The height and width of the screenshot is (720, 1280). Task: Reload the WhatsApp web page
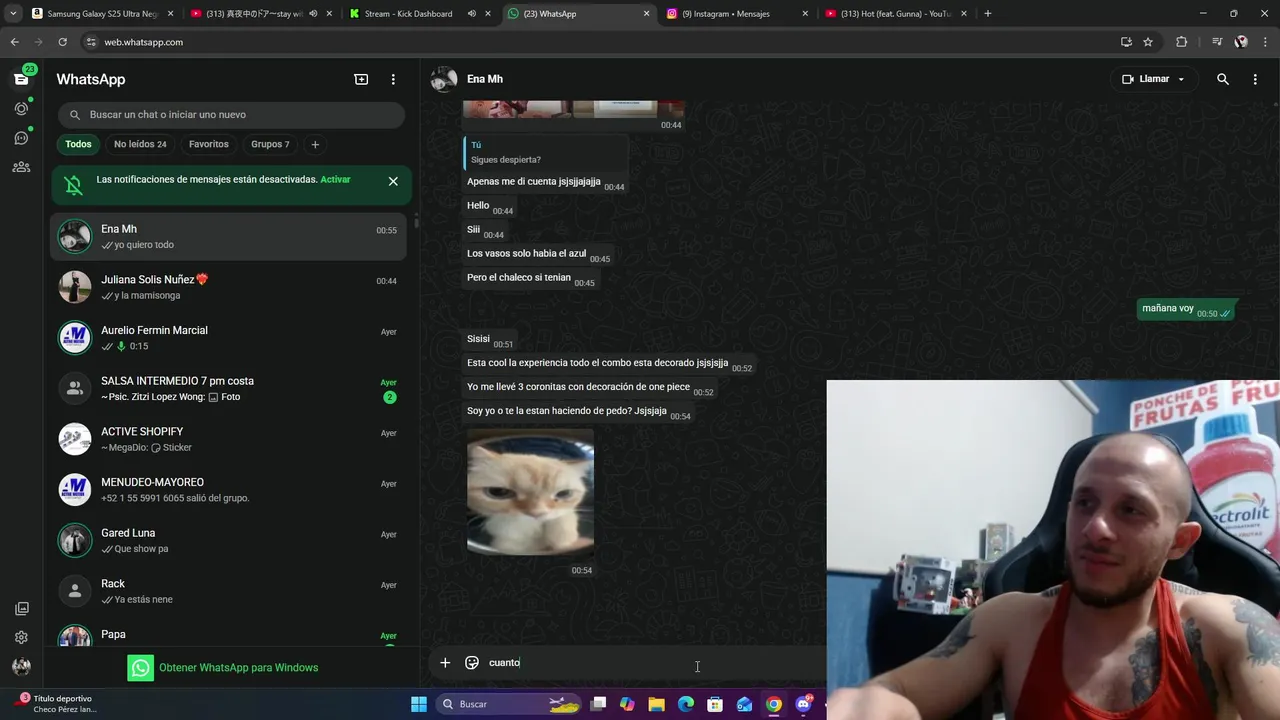[62, 42]
